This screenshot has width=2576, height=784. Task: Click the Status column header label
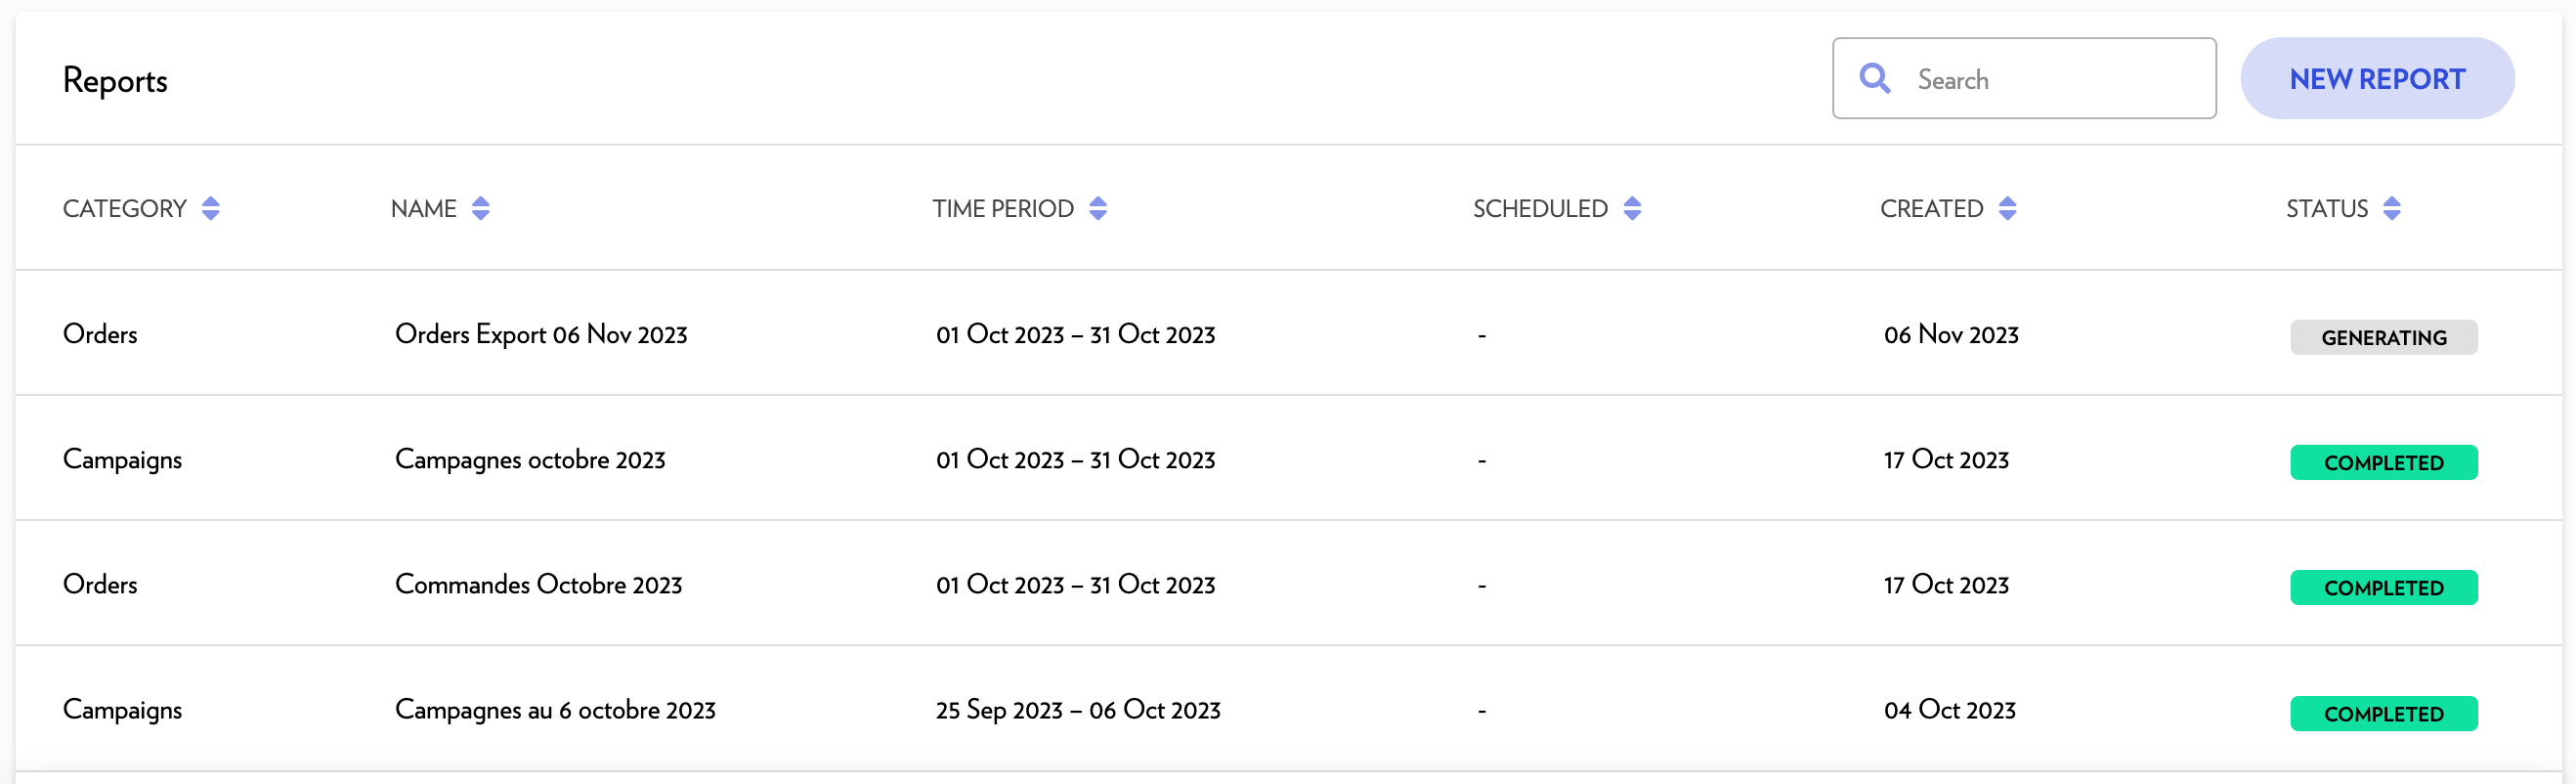[2327, 209]
